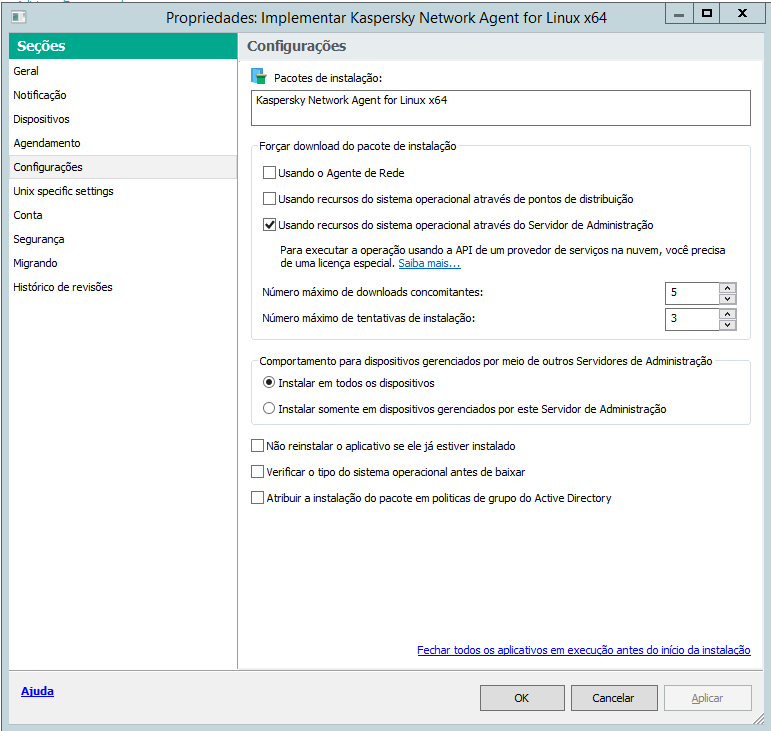771x731 pixels.
Task: Click the Seções panel header
Action: pos(123,46)
